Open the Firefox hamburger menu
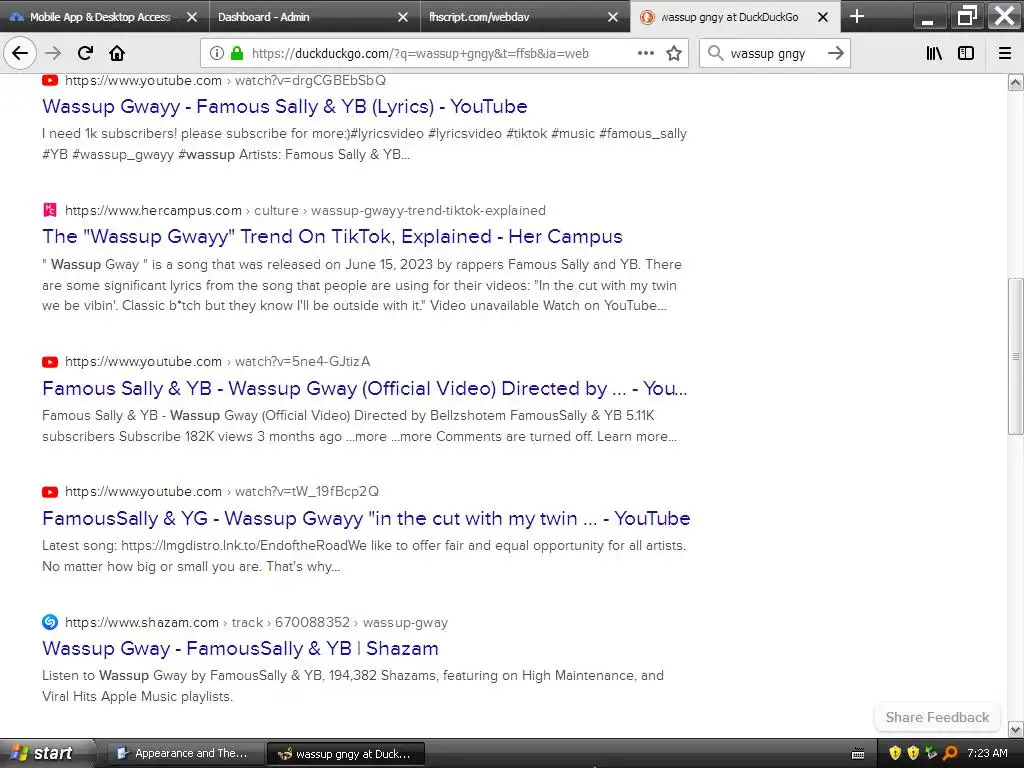This screenshot has width=1024, height=768. [1005, 54]
